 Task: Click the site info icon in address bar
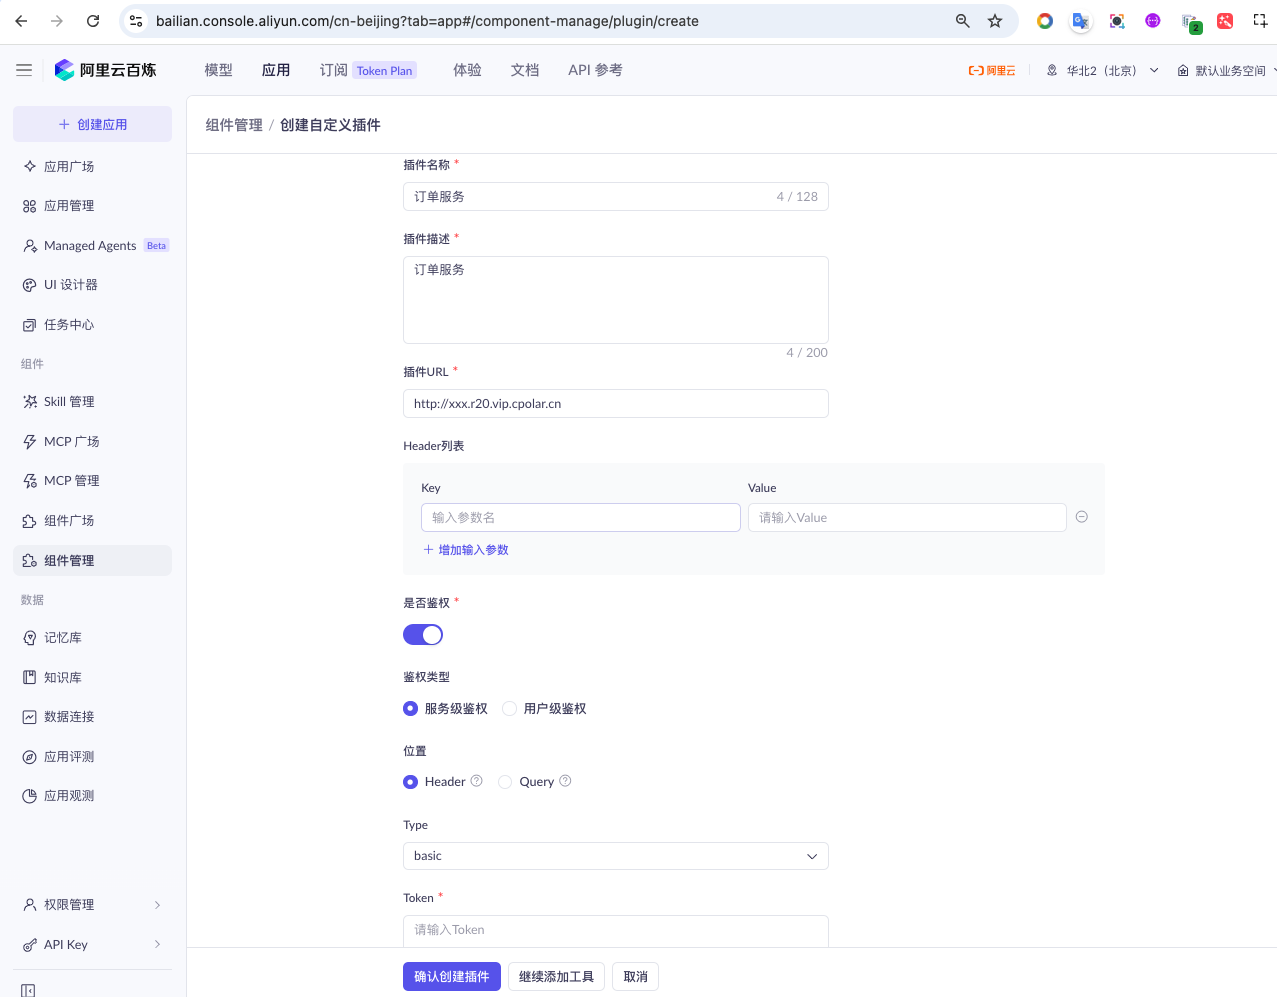click(137, 21)
